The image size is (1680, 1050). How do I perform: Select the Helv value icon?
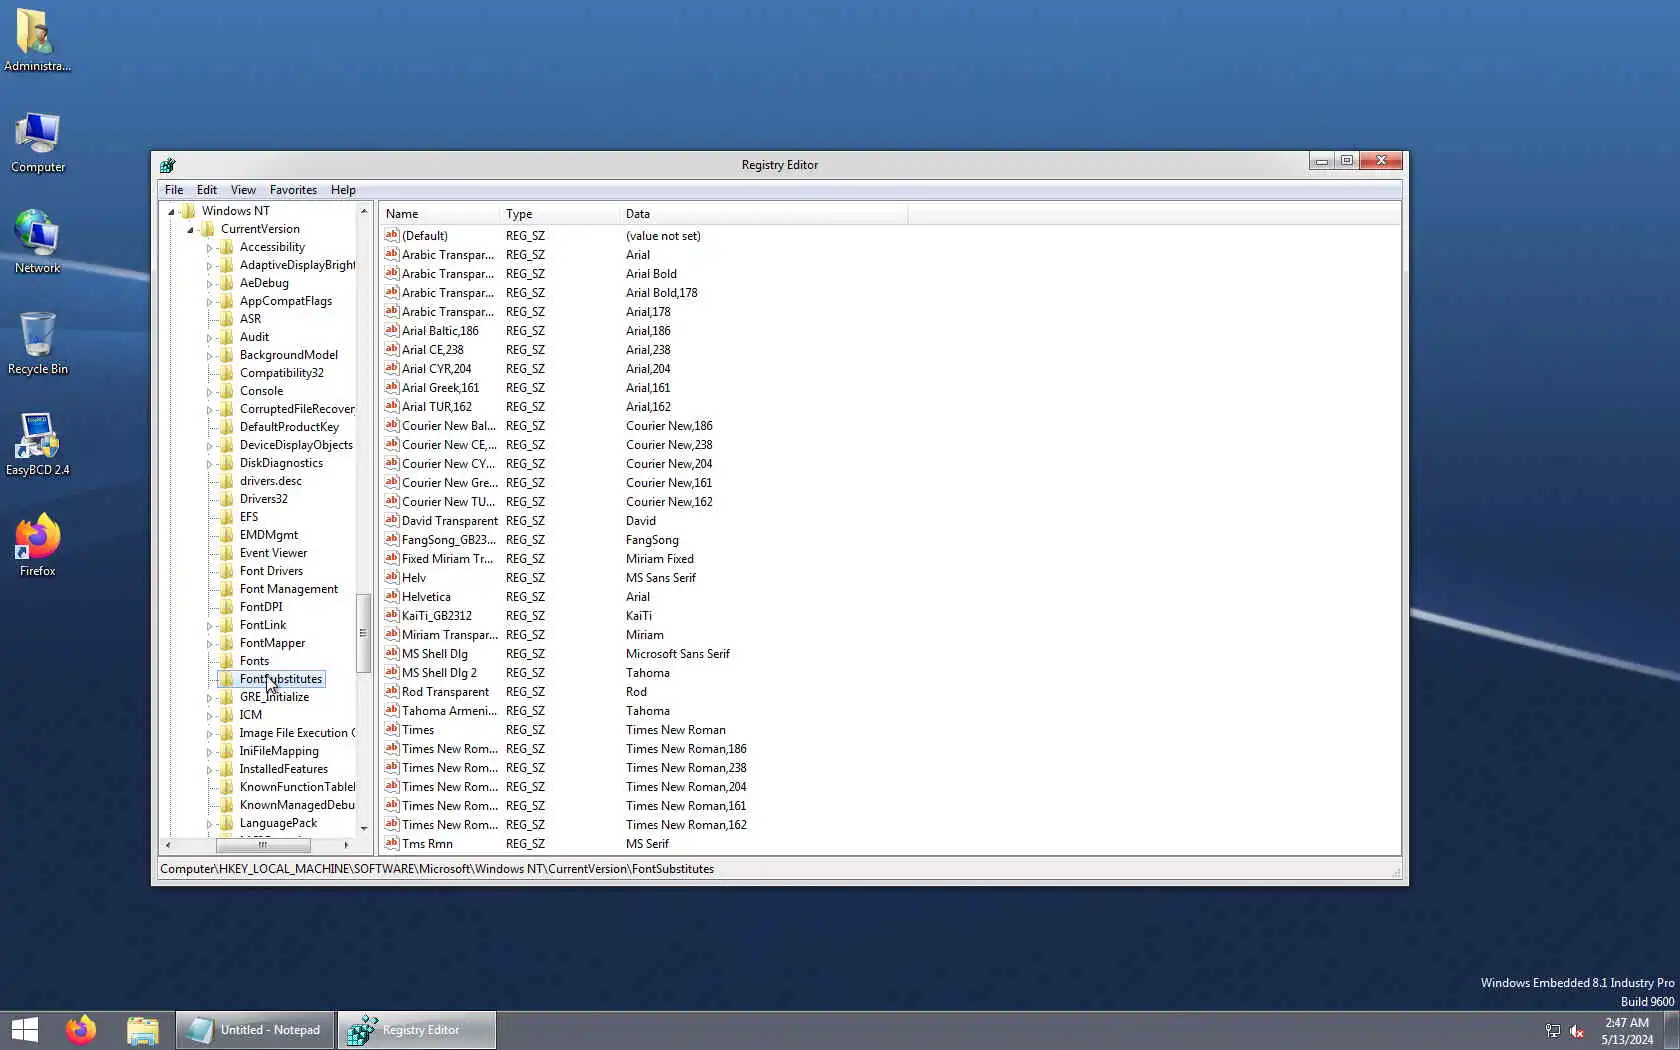click(392, 577)
